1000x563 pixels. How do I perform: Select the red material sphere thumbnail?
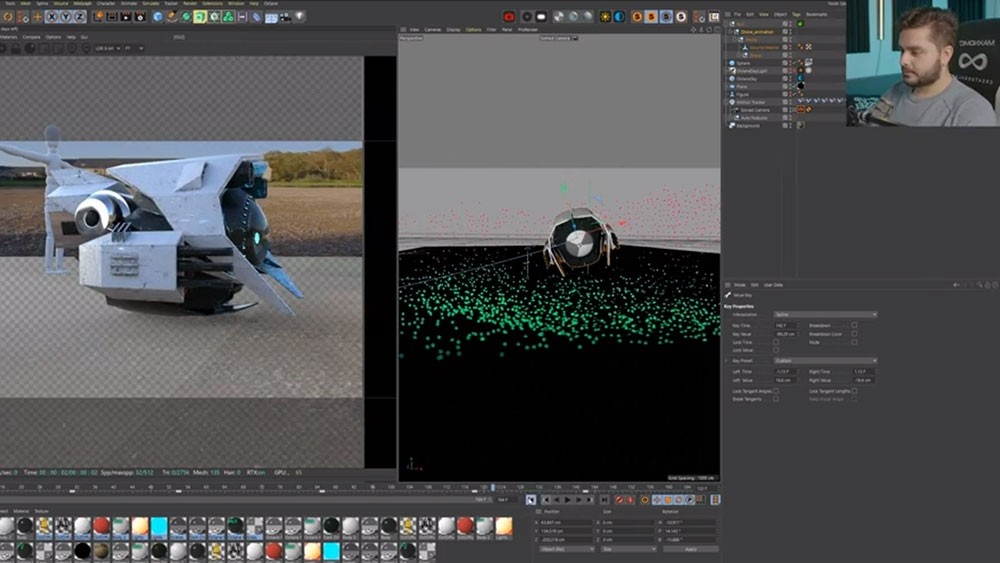tap(101, 526)
